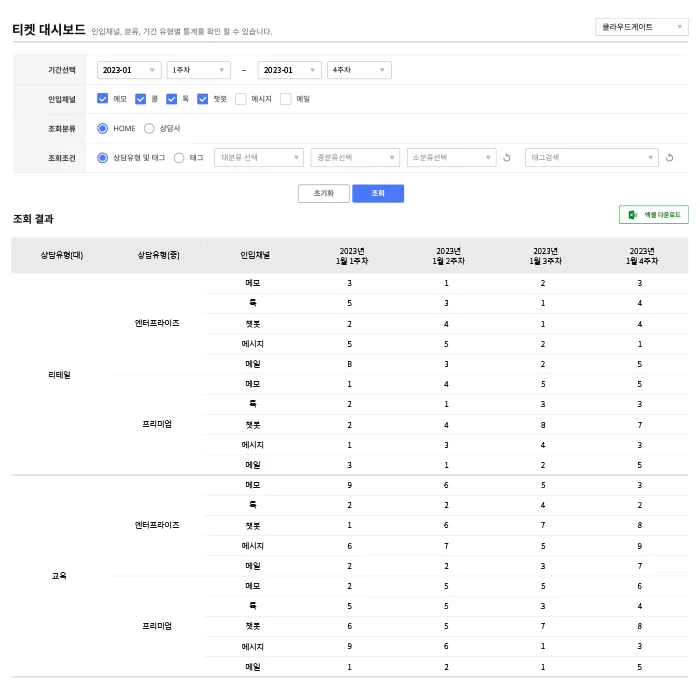The height and width of the screenshot is (700, 700).
Task: Uncheck the 챗봇 channel checkbox
Action: (203, 99)
